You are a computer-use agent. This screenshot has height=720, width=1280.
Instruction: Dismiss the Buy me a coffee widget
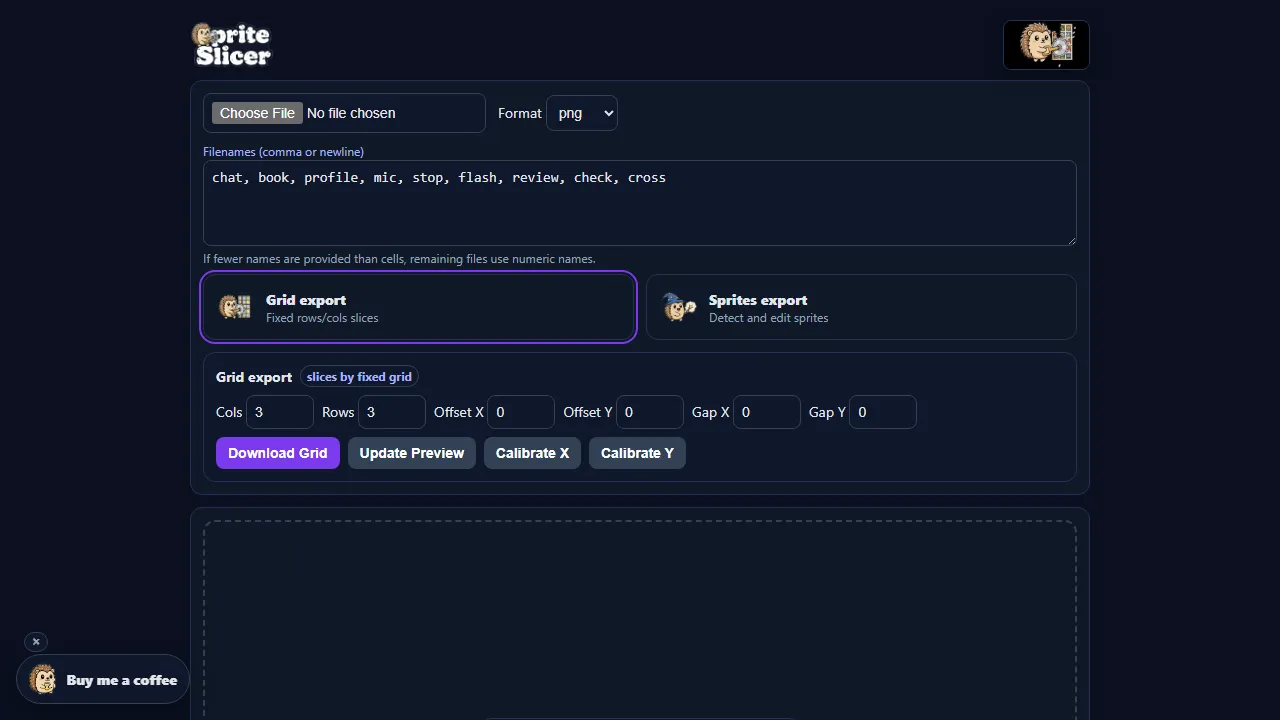tap(36, 642)
